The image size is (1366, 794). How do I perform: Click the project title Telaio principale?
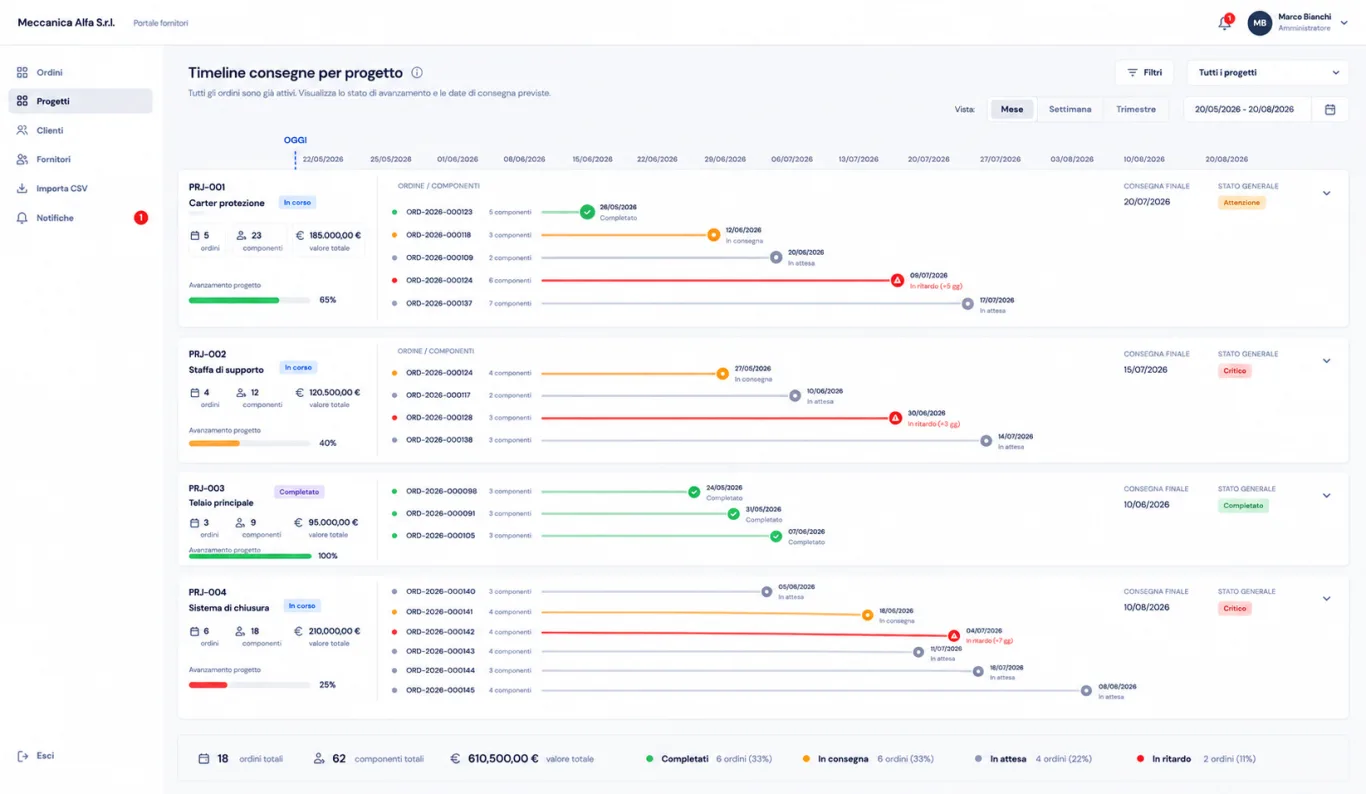(x=221, y=503)
